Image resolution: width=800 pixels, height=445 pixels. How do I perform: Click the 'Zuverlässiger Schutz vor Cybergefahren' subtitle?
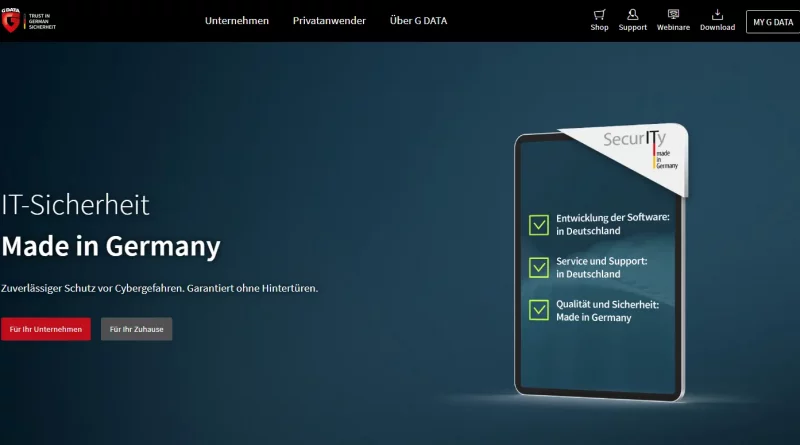[160, 288]
